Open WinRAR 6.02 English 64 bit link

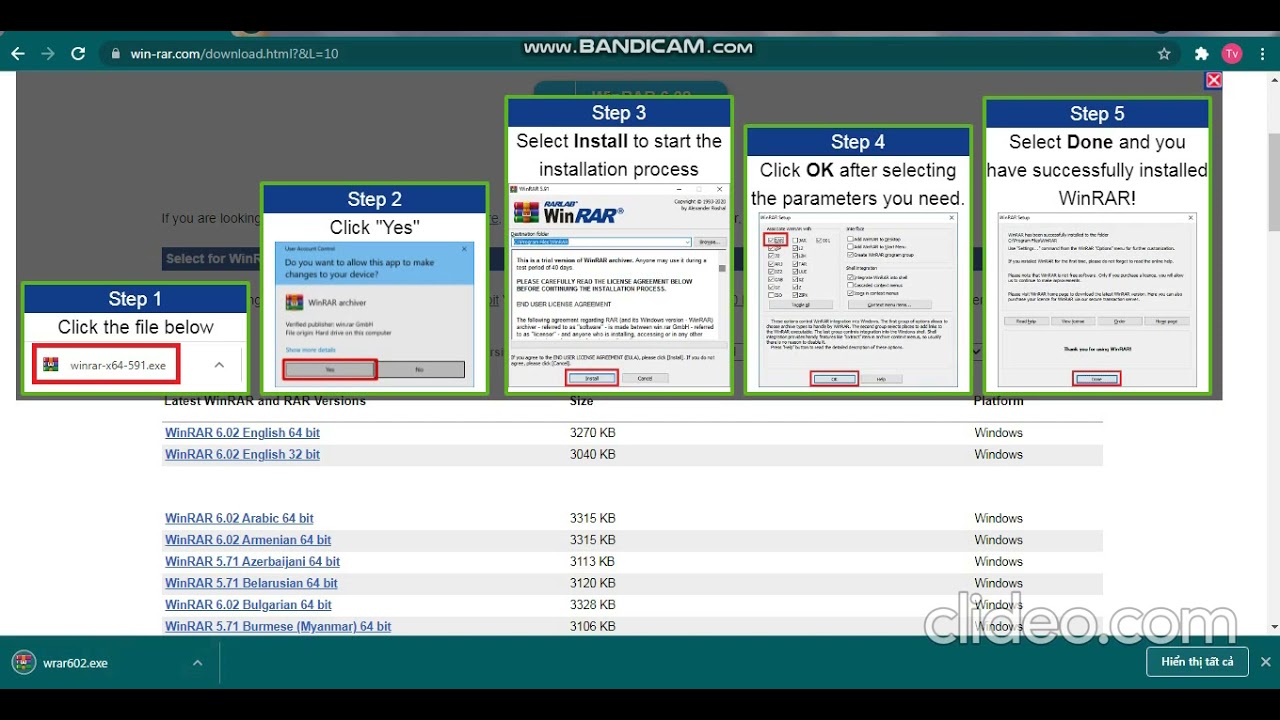pyautogui.click(x=242, y=433)
